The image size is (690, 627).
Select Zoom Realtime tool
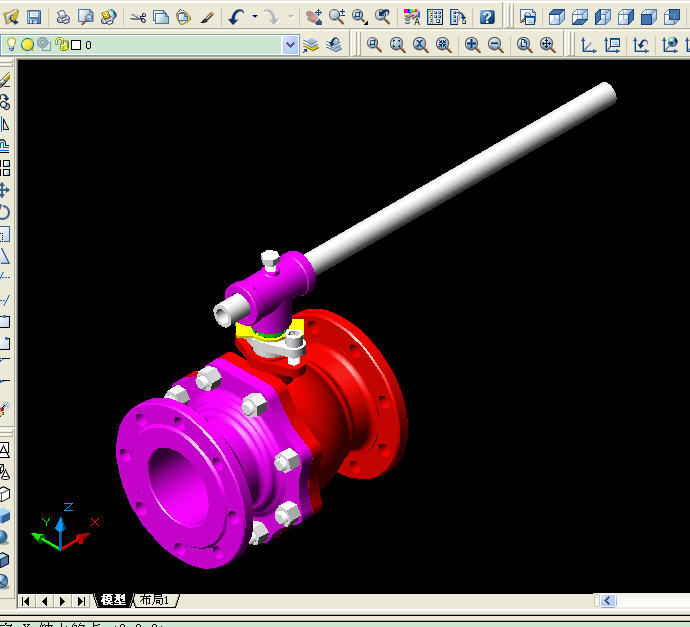coord(337,17)
